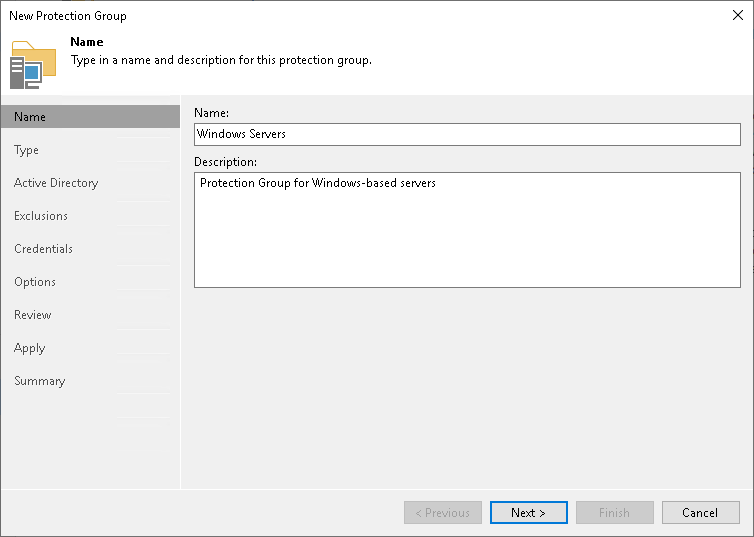Image resolution: width=754 pixels, height=537 pixels.
Task: Go to the Review step
Action: 33,315
